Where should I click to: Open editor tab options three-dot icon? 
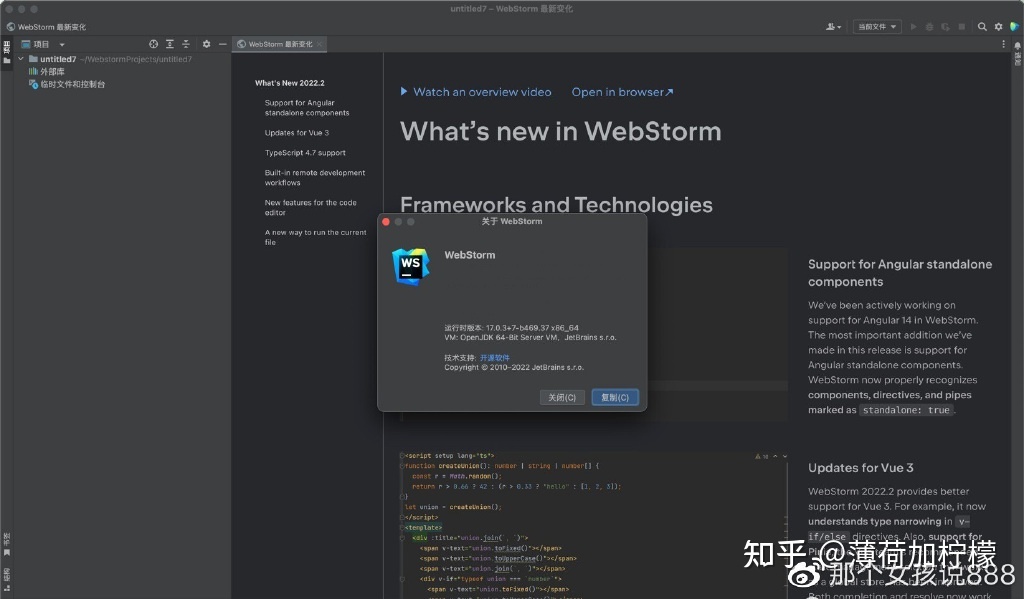click(1004, 44)
